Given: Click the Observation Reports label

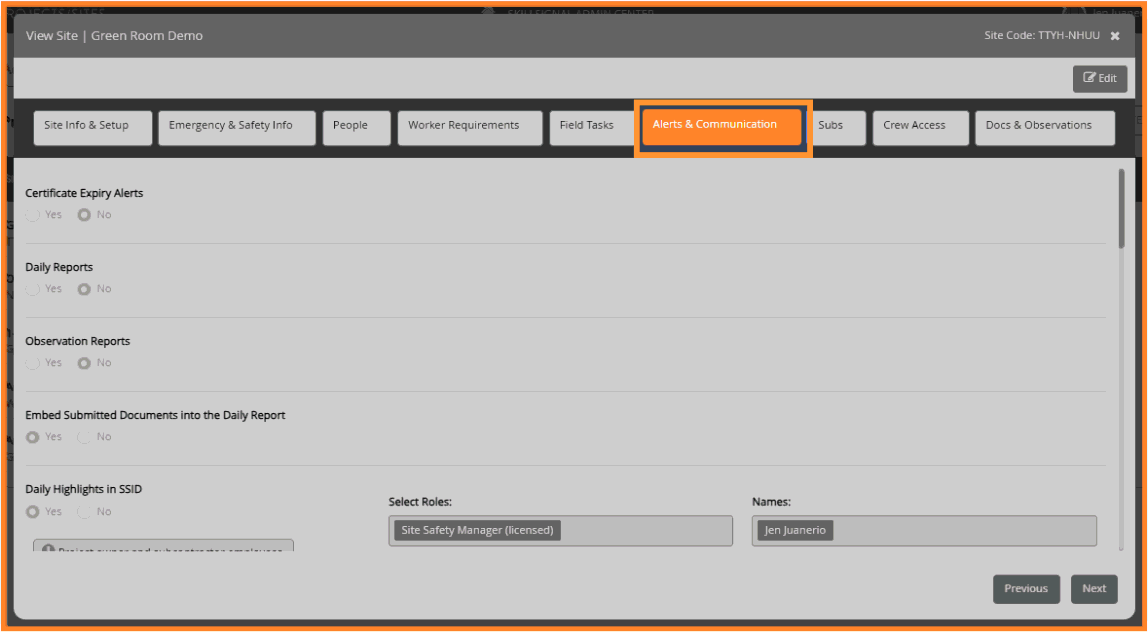Looking at the screenshot, I should coord(78,341).
